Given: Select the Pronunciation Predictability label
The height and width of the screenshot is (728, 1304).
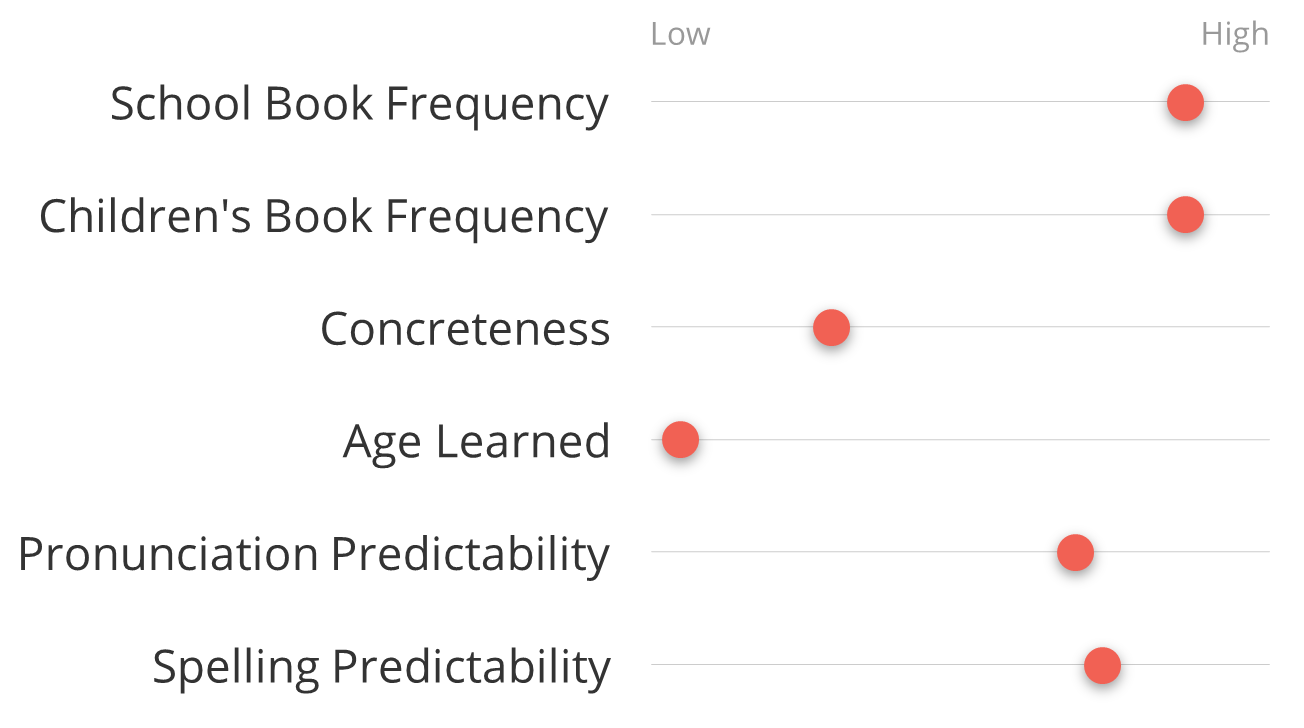Looking at the screenshot, I should (313, 555).
